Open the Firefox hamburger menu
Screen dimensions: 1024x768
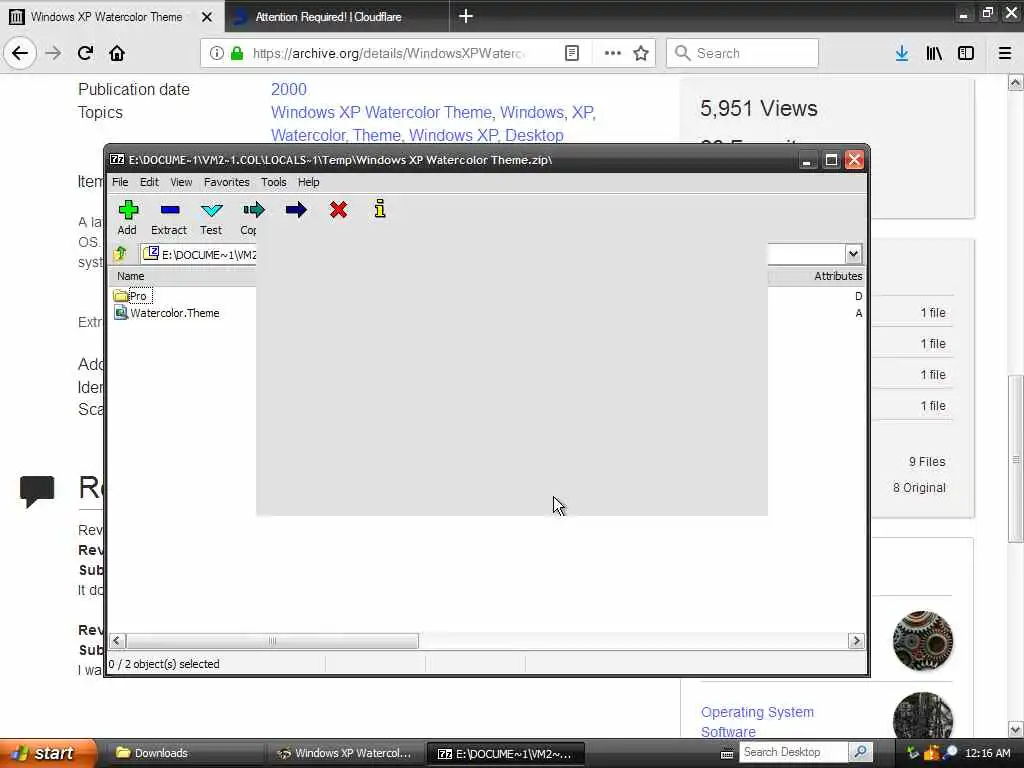[1005, 53]
